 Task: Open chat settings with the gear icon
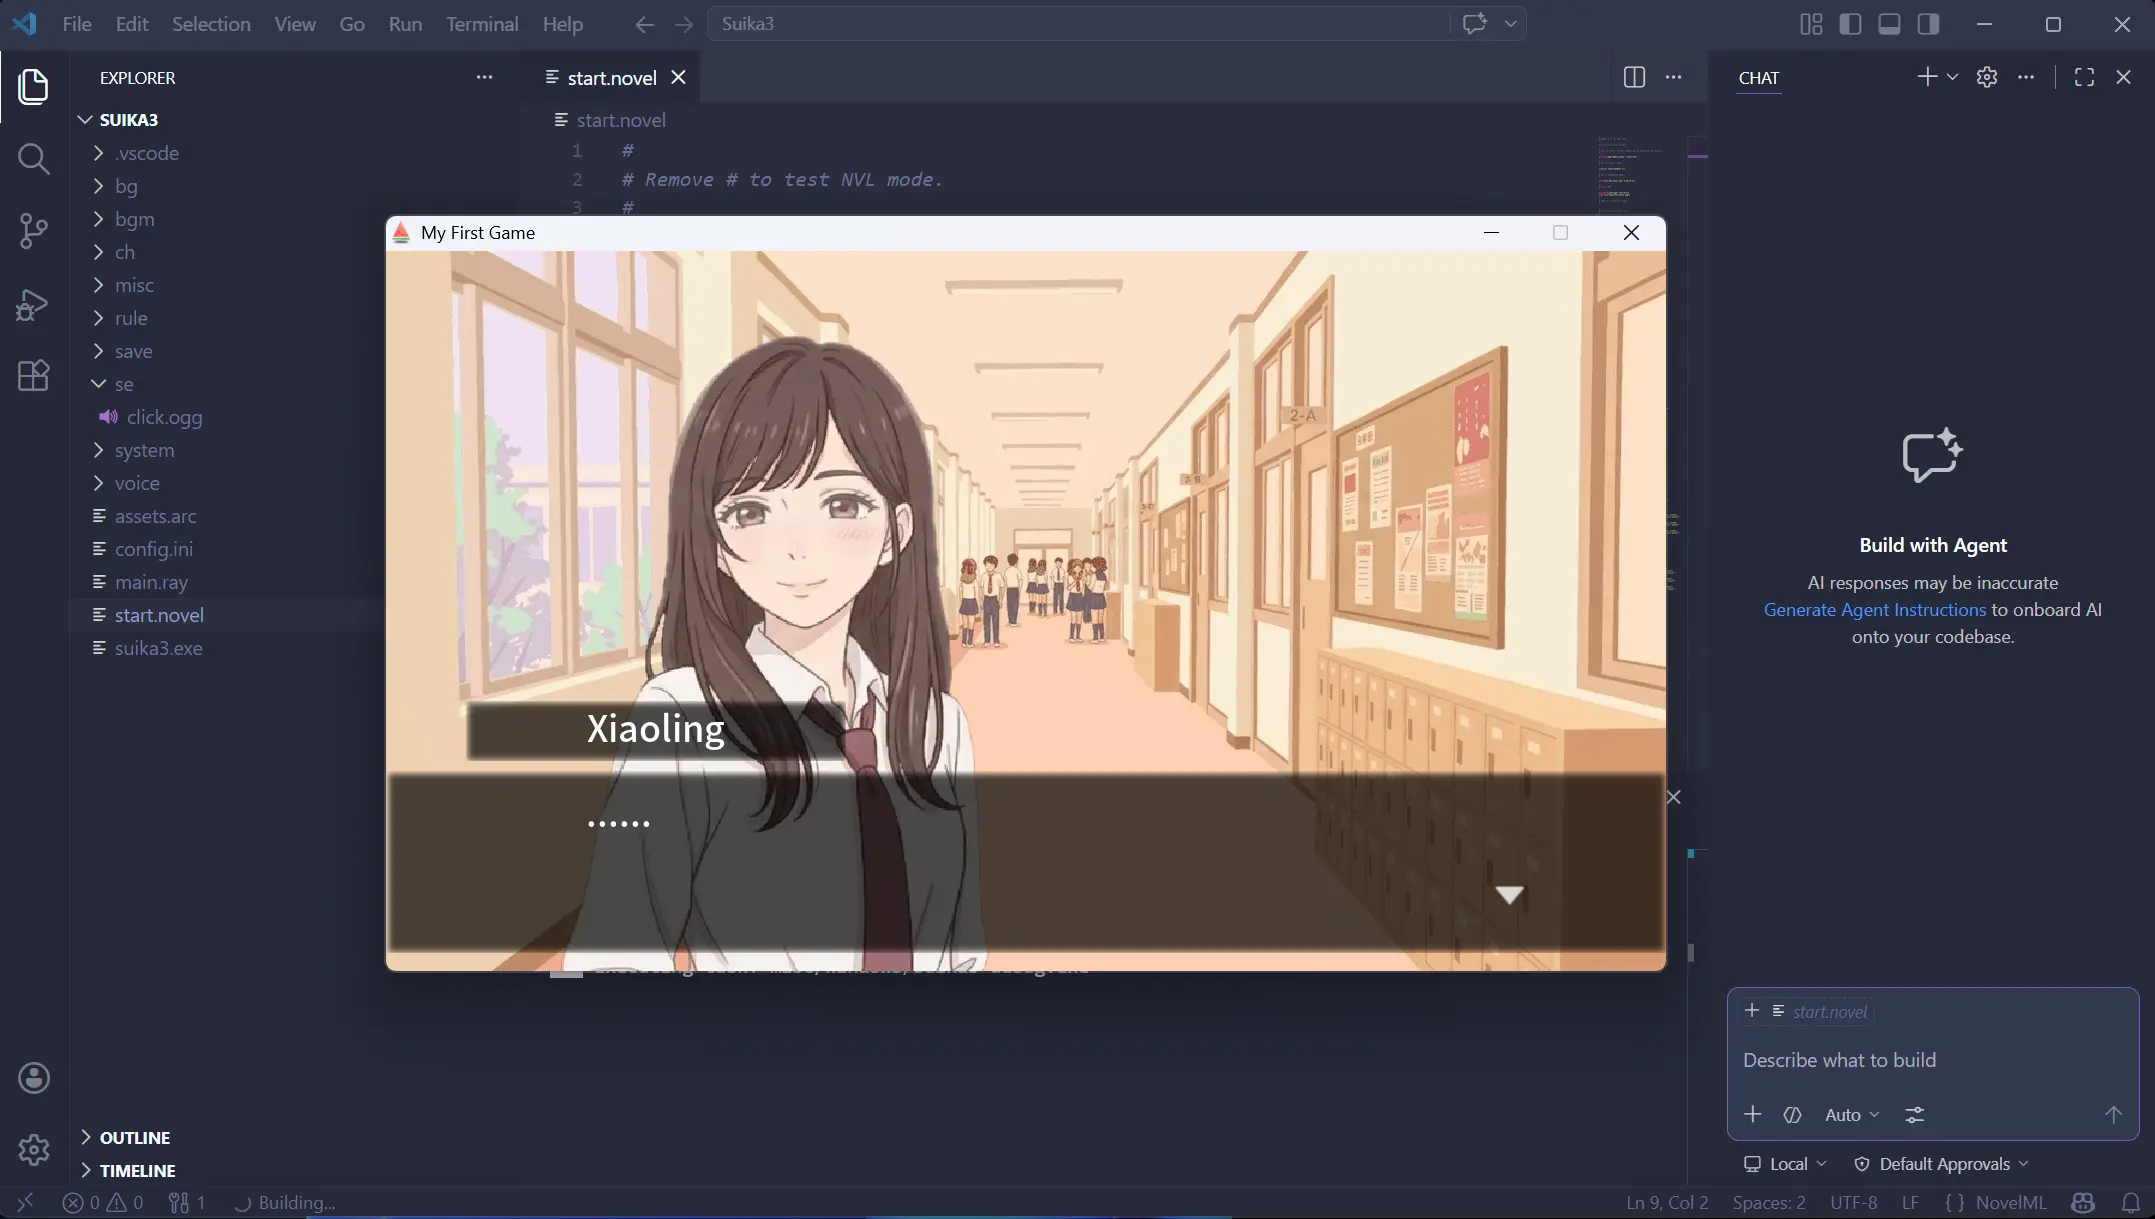[x=1986, y=77]
